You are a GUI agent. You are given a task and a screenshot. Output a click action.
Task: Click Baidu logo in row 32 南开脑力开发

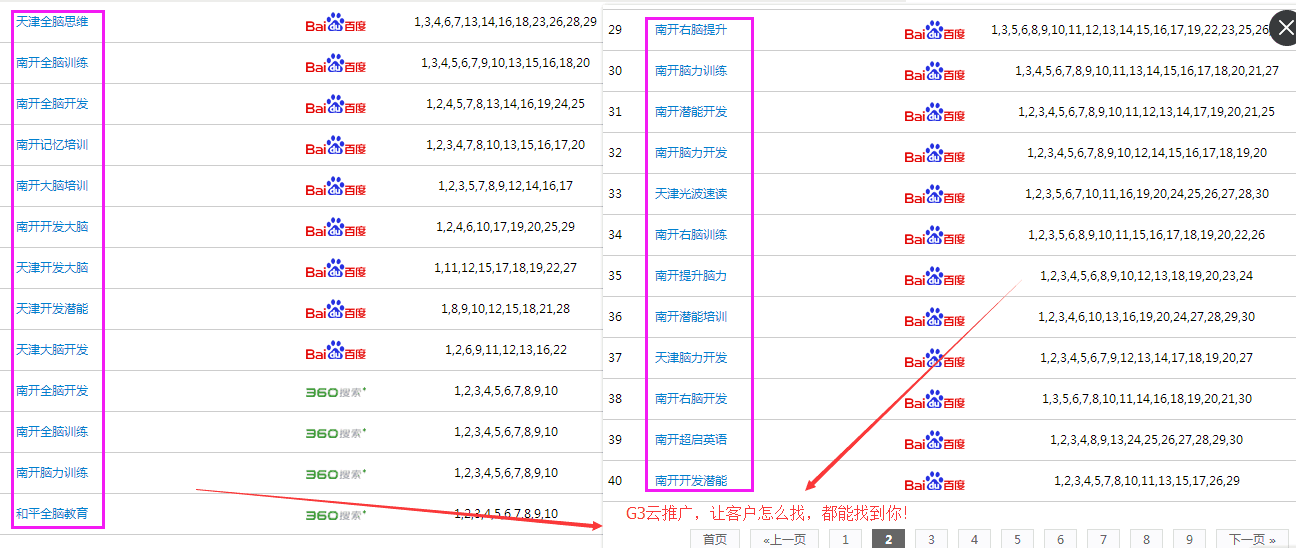coord(935,154)
